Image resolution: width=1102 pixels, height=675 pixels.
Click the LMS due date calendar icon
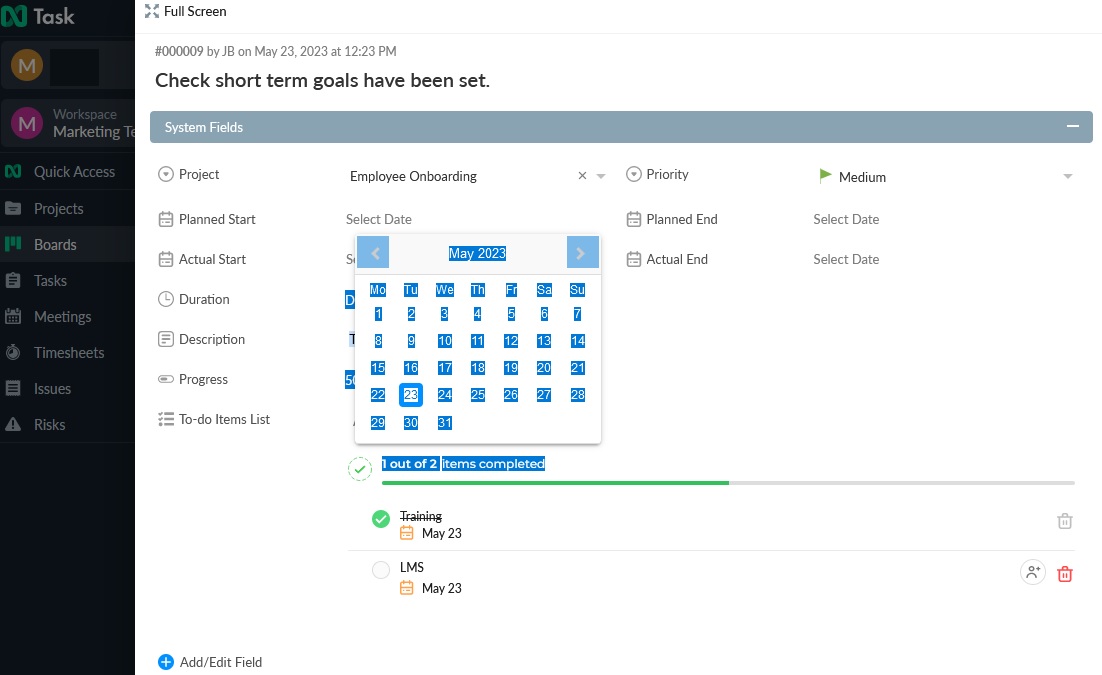tap(407, 588)
